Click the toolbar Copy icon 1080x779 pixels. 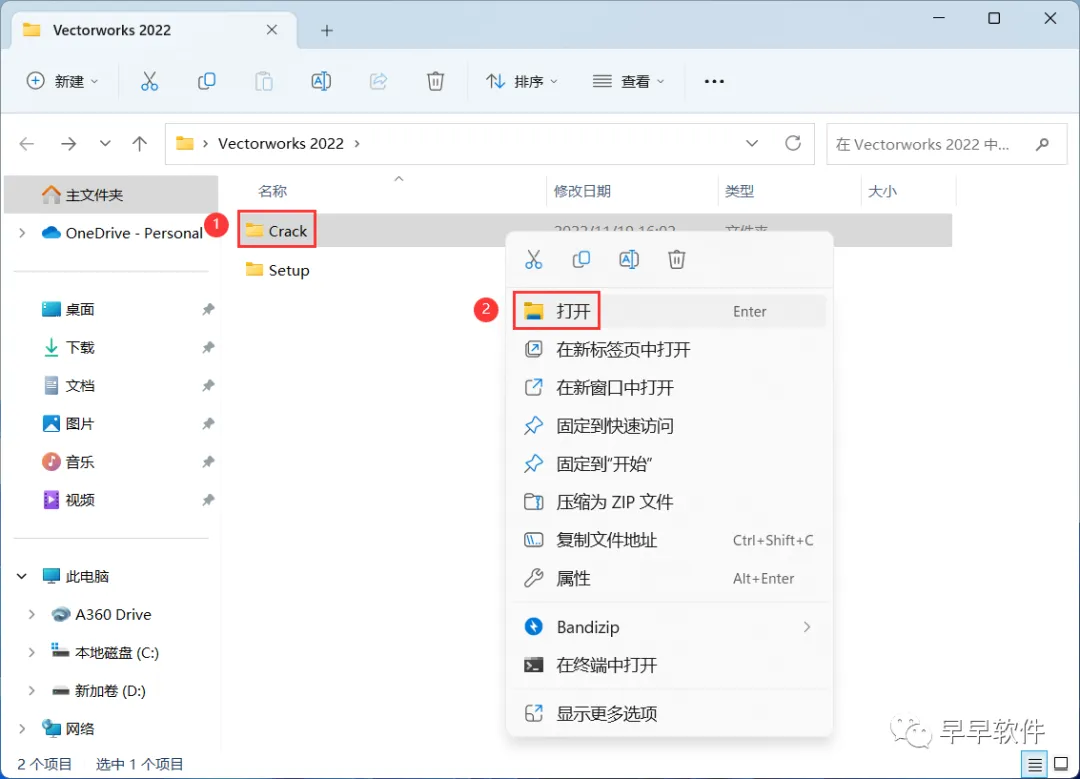(x=207, y=81)
